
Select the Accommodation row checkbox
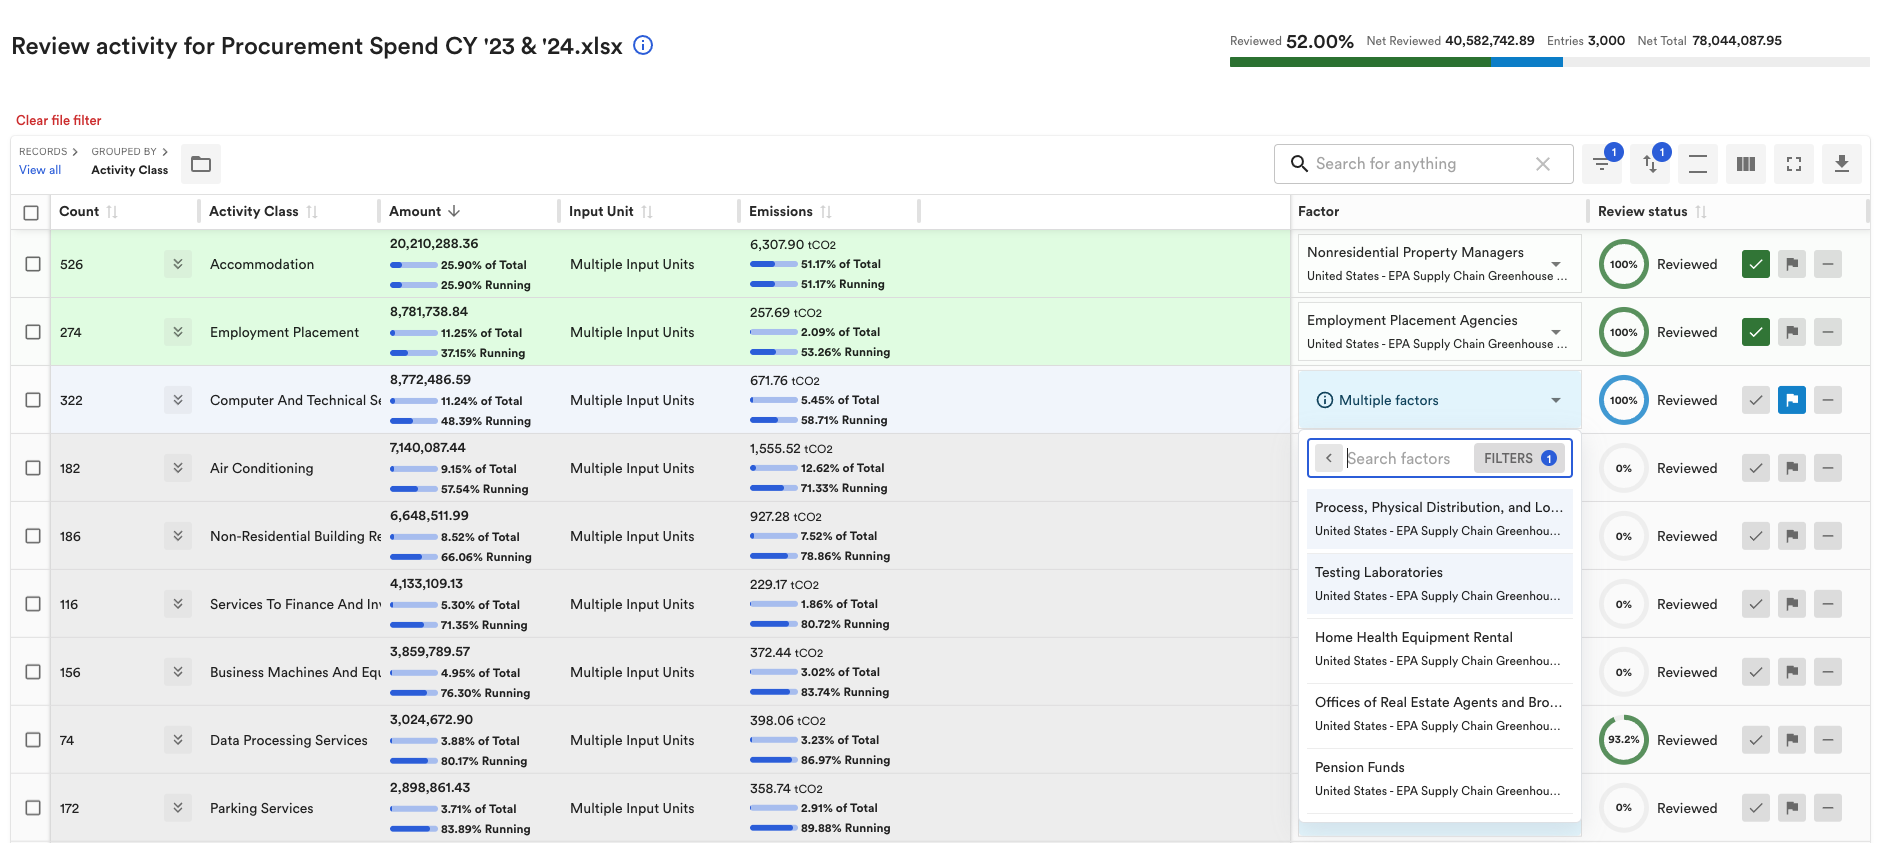[x=33, y=264]
